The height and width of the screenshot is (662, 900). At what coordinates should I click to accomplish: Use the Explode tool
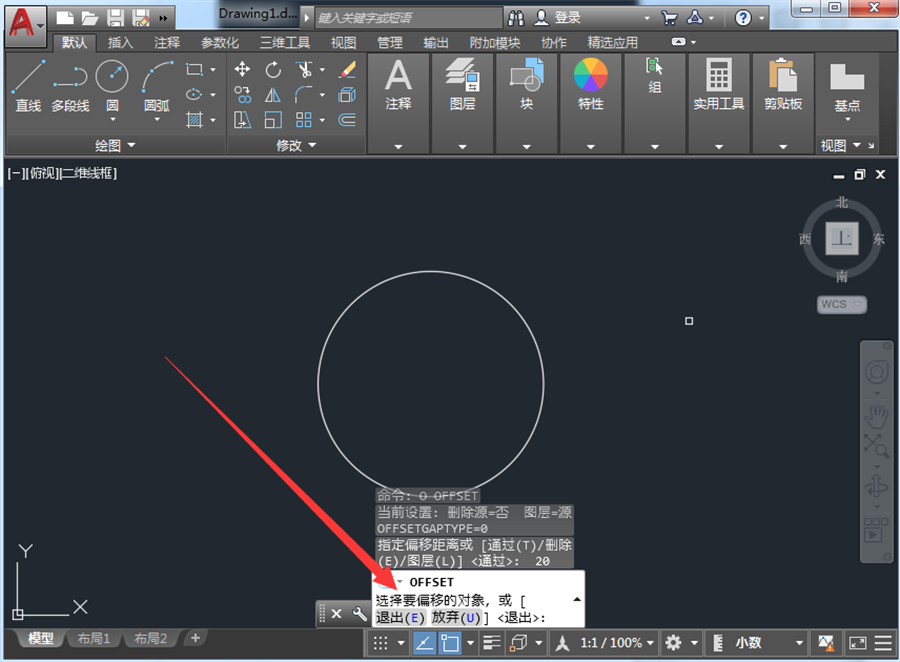click(347, 95)
